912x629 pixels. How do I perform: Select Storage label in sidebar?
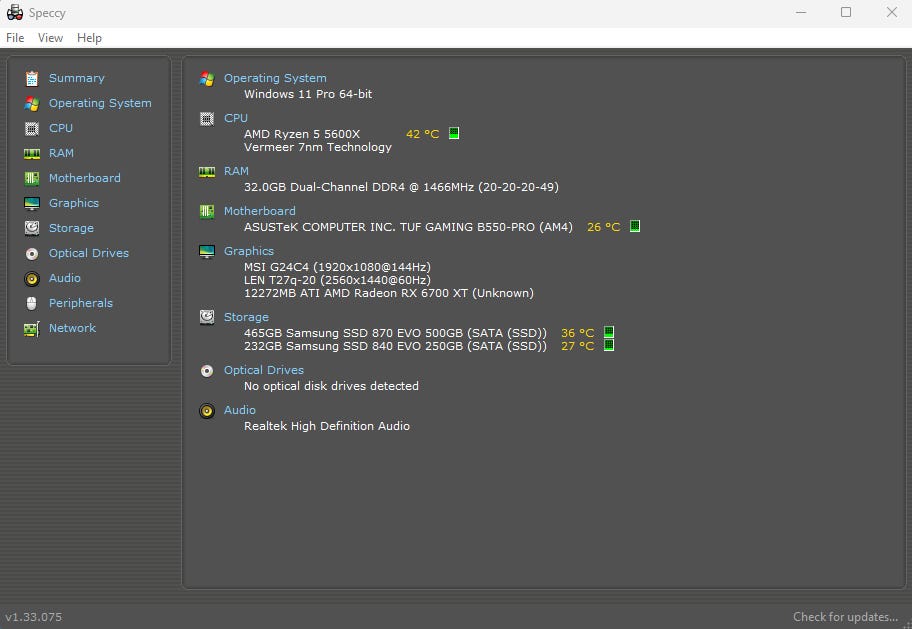click(x=71, y=228)
